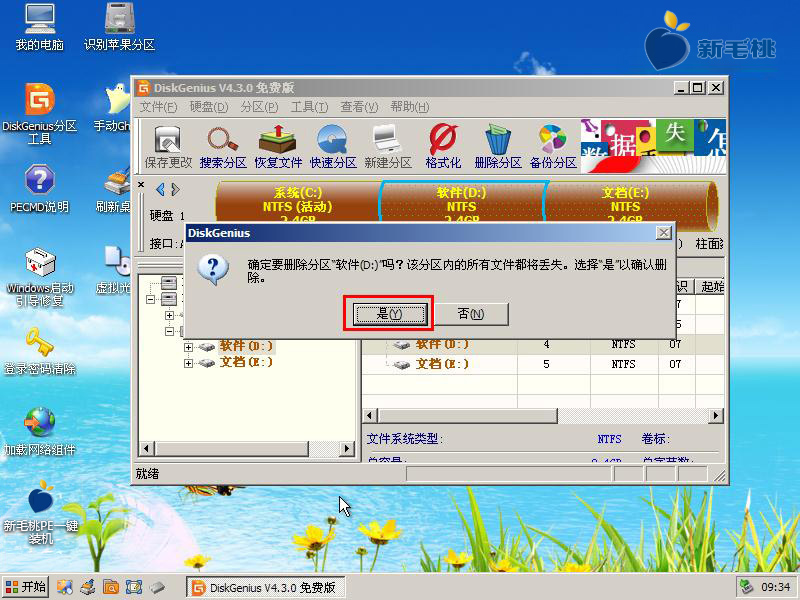Open the 我的电脑 desktop icon
This screenshot has width=800, height=600.
pyautogui.click(x=40, y=27)
